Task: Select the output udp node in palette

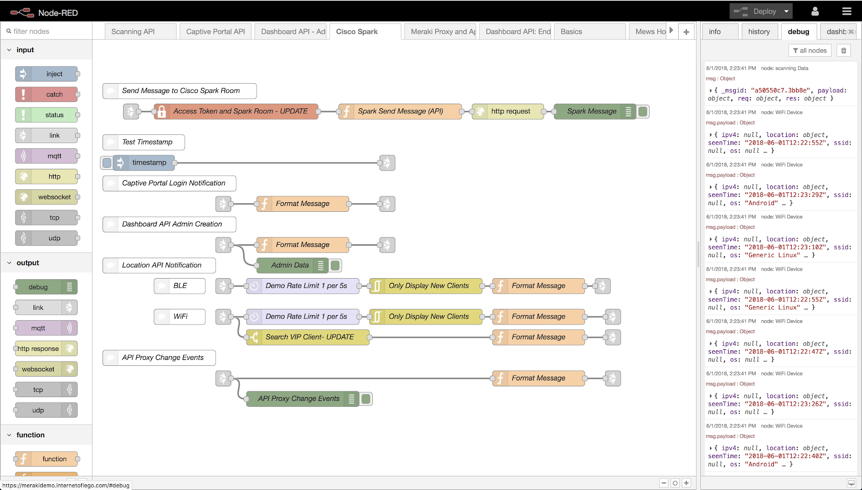Action: (x=46, y=410)
